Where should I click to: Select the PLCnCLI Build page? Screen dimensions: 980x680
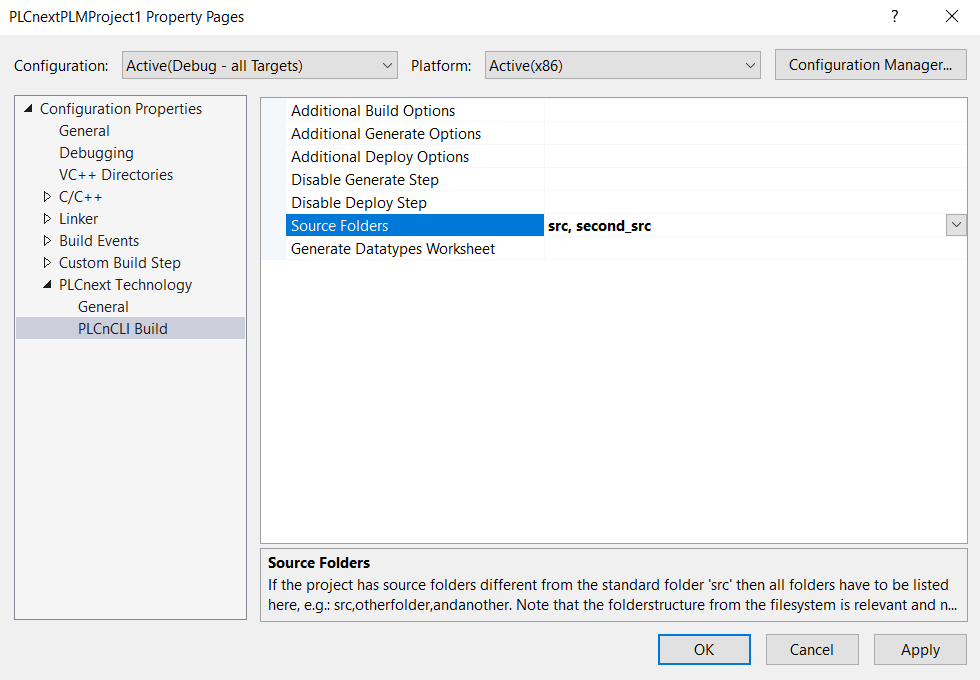pos(123,329)
